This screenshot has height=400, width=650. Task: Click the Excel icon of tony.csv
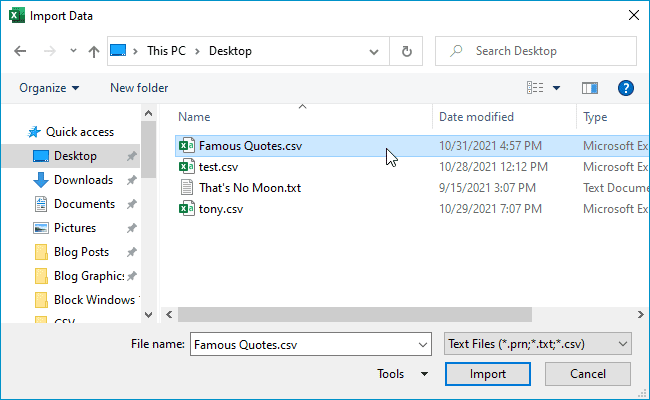point(187,208)
